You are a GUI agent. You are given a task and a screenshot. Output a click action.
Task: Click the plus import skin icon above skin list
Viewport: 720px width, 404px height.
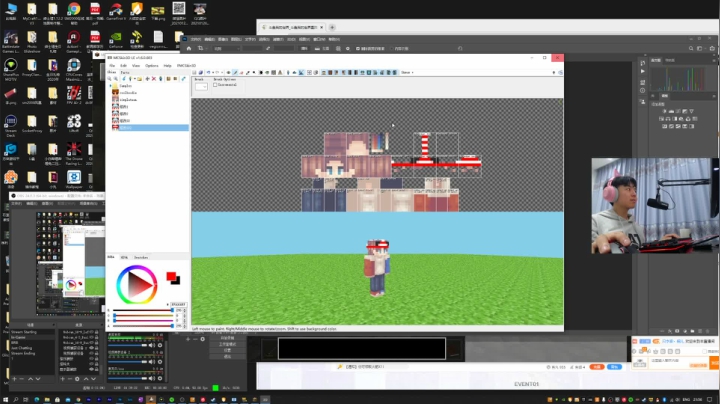pyautogui.click(x=147, y=79)
